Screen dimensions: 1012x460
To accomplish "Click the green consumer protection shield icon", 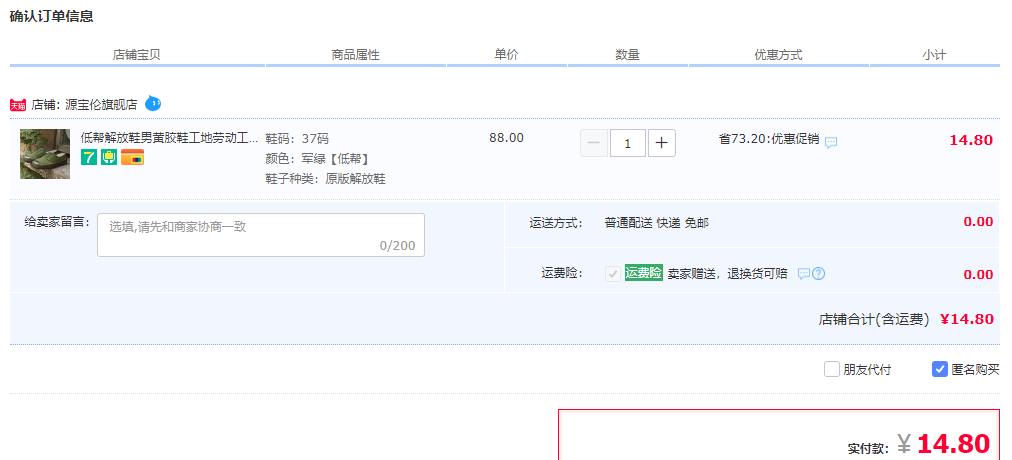I will tap(109, 157).
